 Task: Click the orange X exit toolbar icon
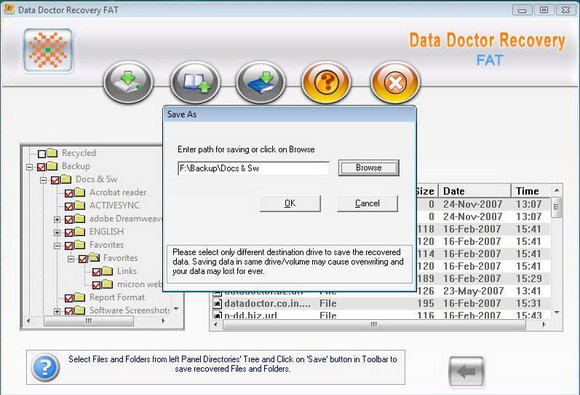coord(395,82)
